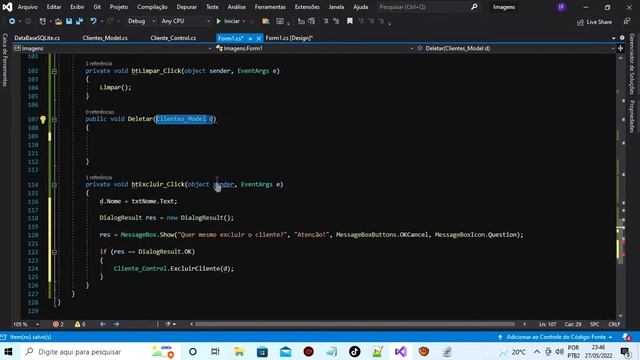
Task: Click the New Project toolbar icon
Action: point(42,21)
